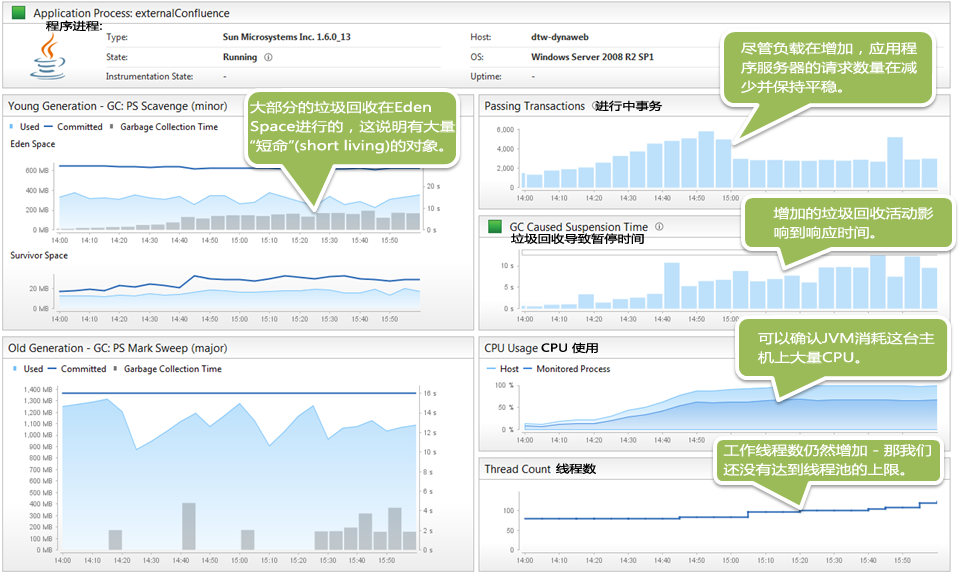The image size is (961, 574).
Task: Toggle Committed legend in Young Generation chart
Action: tap(74, 127)
